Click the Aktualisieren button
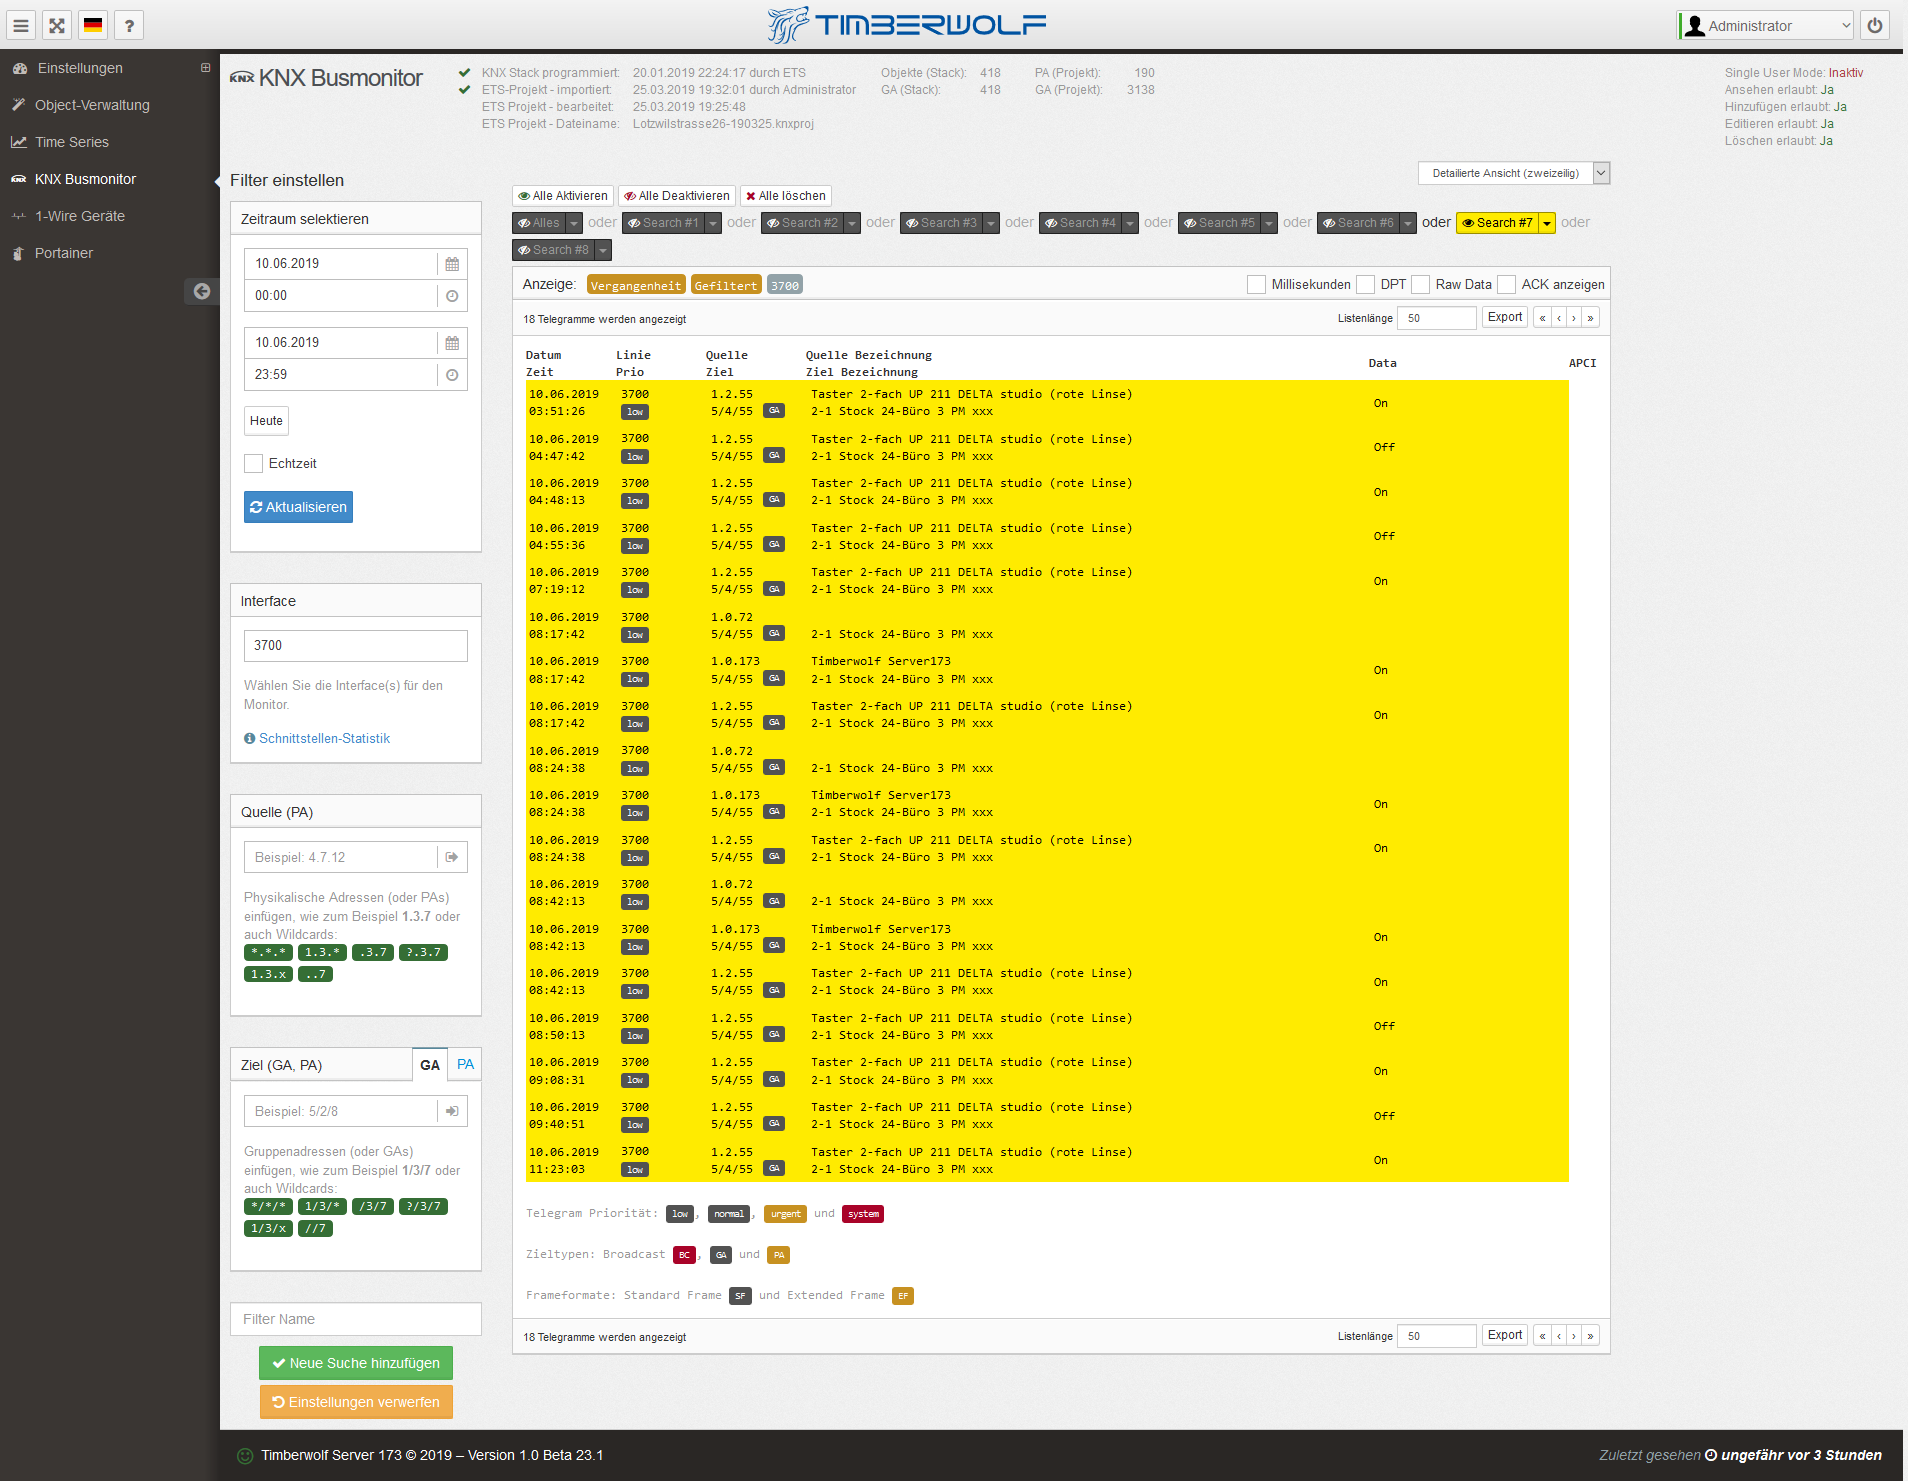Image resolution: width=1908 pixels, height=1481 pixels. point(298,507)
